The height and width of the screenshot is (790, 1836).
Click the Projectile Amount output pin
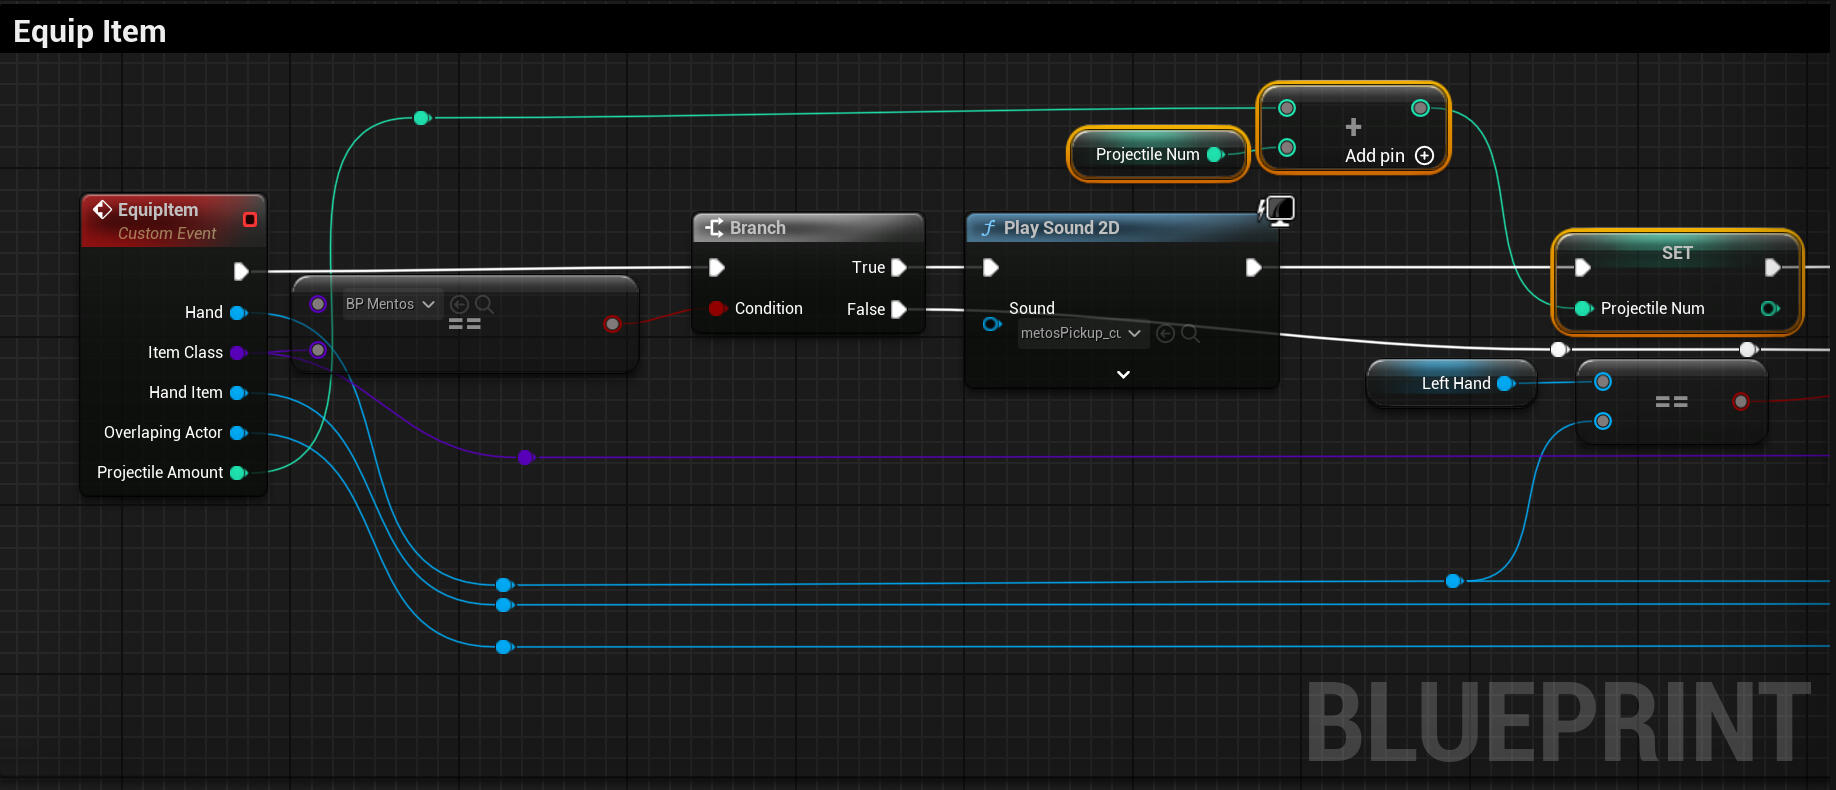coord(239,472)
